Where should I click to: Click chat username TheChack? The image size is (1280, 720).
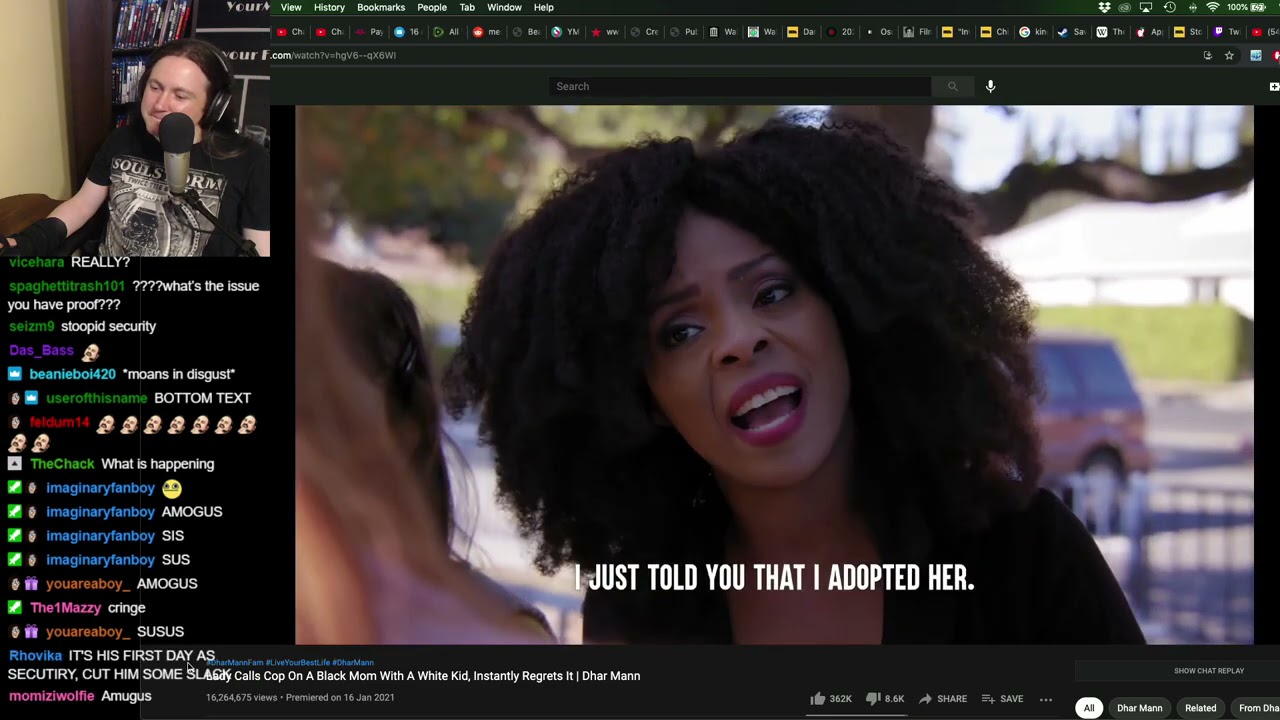pyautogui.click(x=62, y=464)
